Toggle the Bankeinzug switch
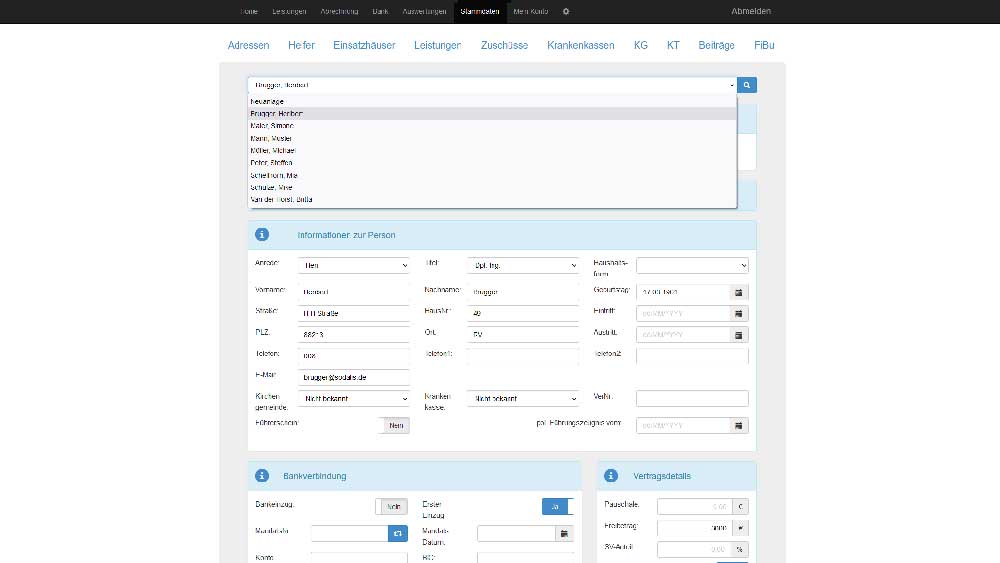1000x563 pixels. pos(392,506)
